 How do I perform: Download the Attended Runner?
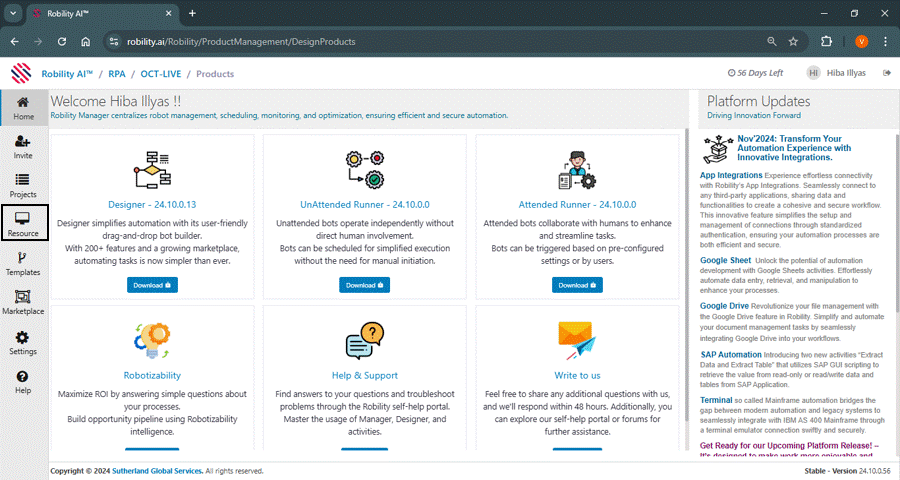click(577, 285)
